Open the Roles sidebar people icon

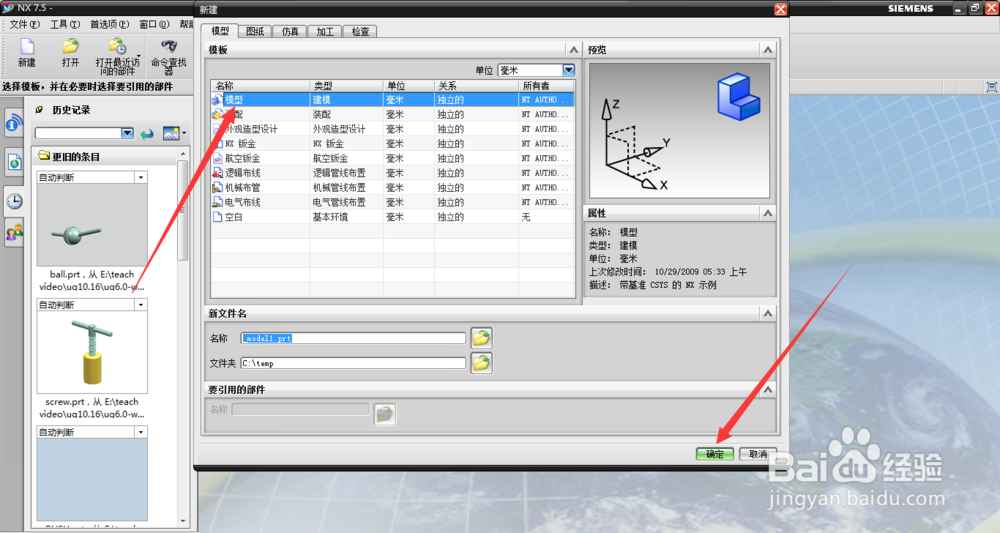coord(14,231)
